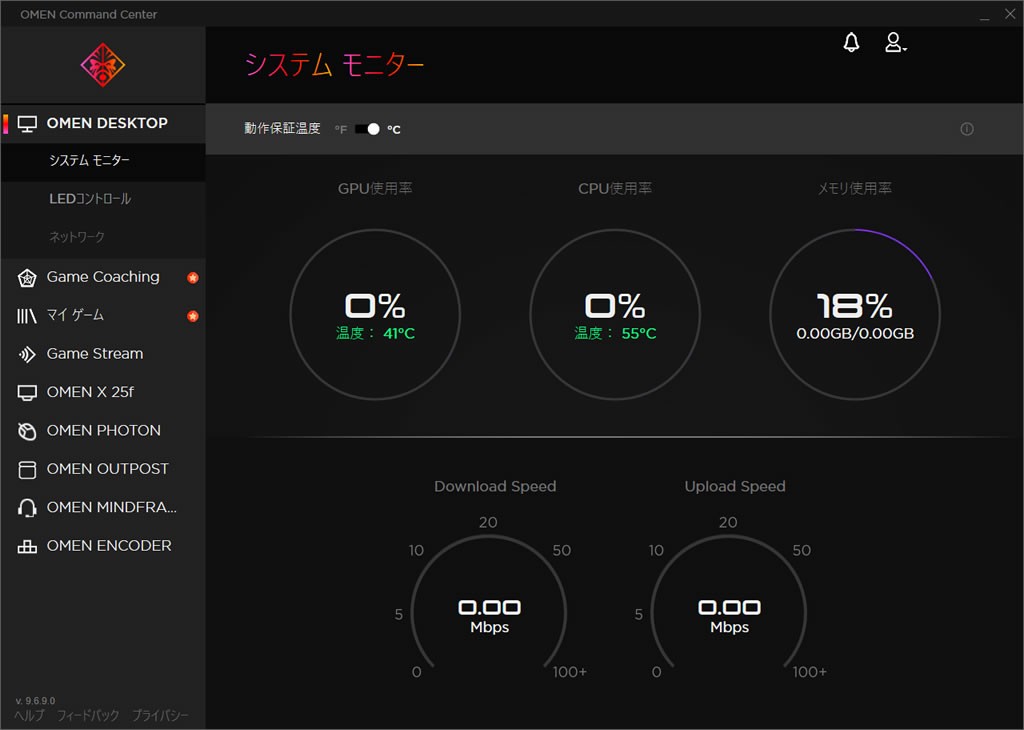The width and height of the screenshot is (1024, 730).
Task: Open the Game Stream section
Action: pyautogui.click(x=103, y=354)
